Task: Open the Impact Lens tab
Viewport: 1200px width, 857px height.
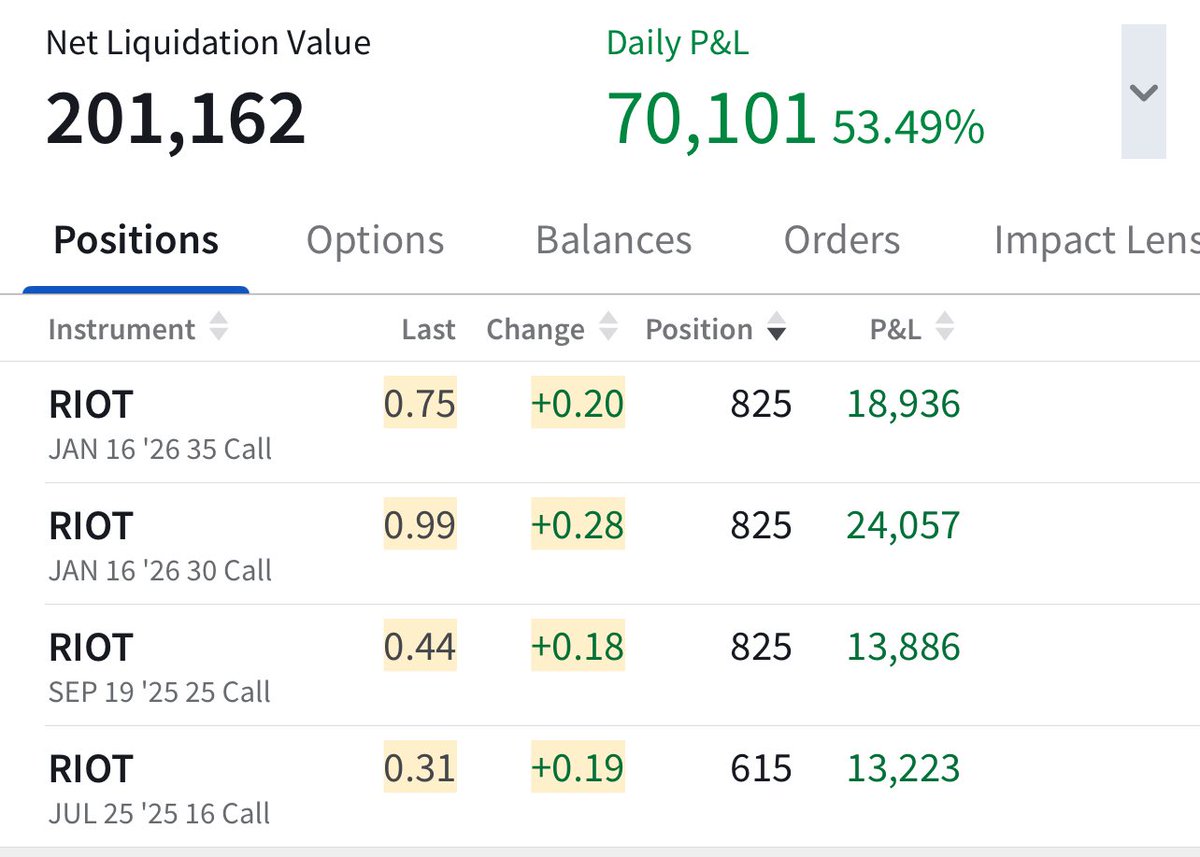Action: coord(1096,240)
